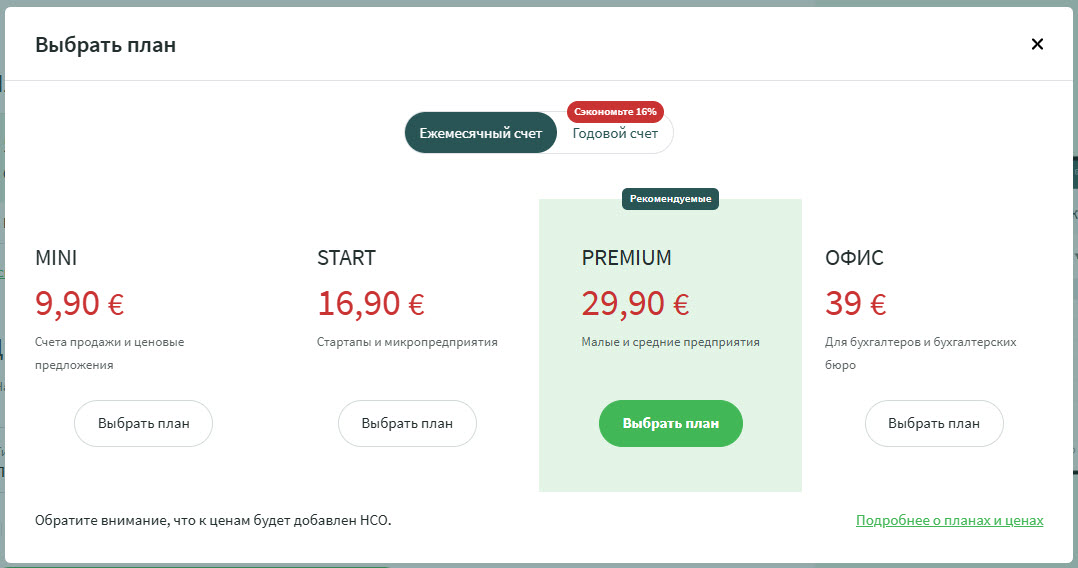Choose the ОФИС plan with its Выбрать план button
Image resolution: width=1078 pixels, height=568 pixels.
(x=934, y=423)
